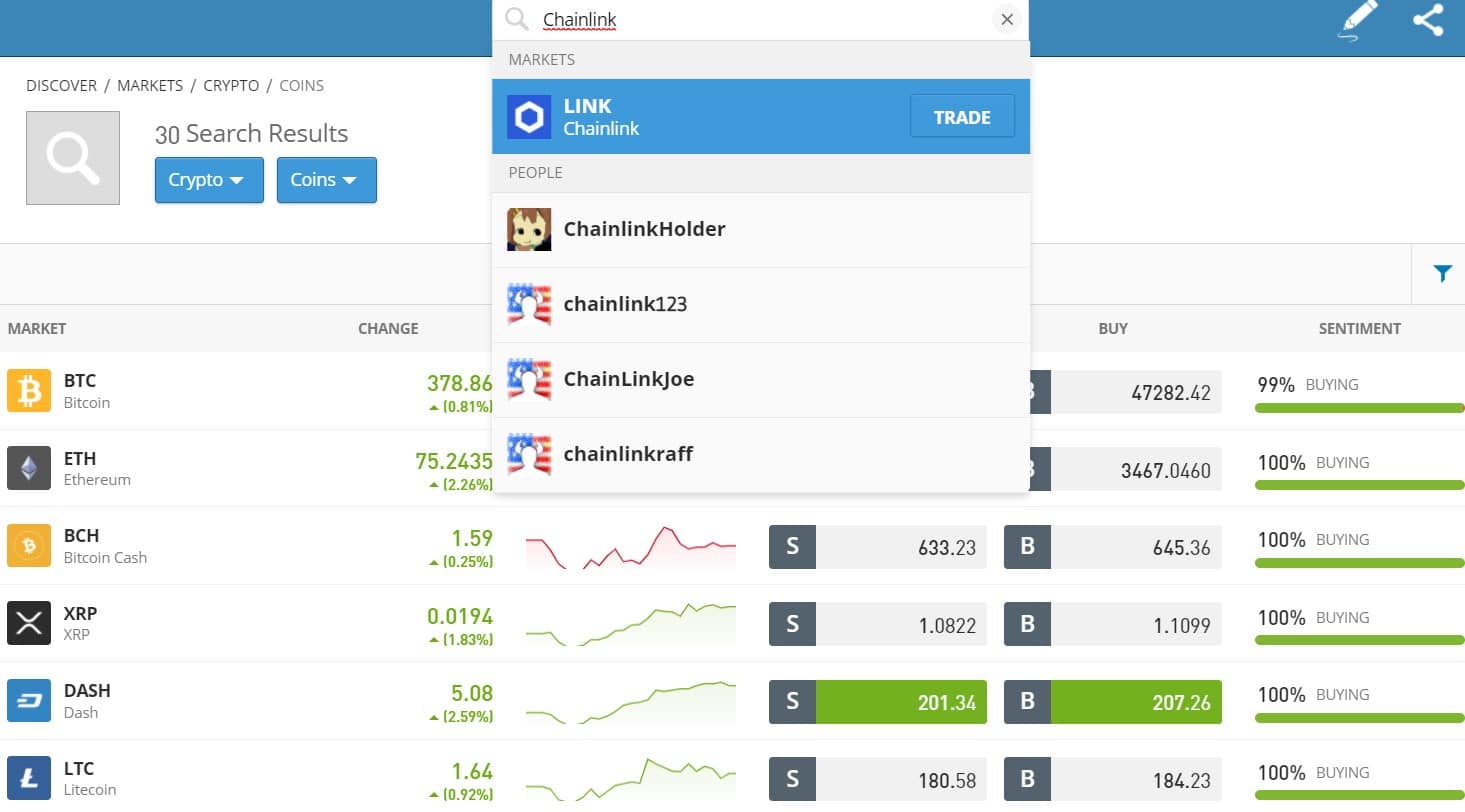Select ChainlinkHolder from people results

coord(761,230)
